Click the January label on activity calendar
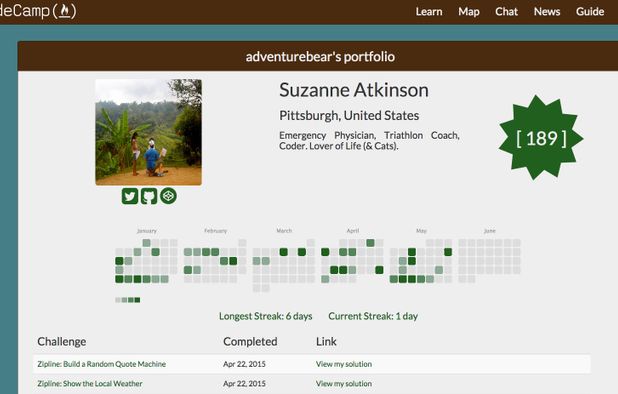618x394 pixels. [147, 231]
